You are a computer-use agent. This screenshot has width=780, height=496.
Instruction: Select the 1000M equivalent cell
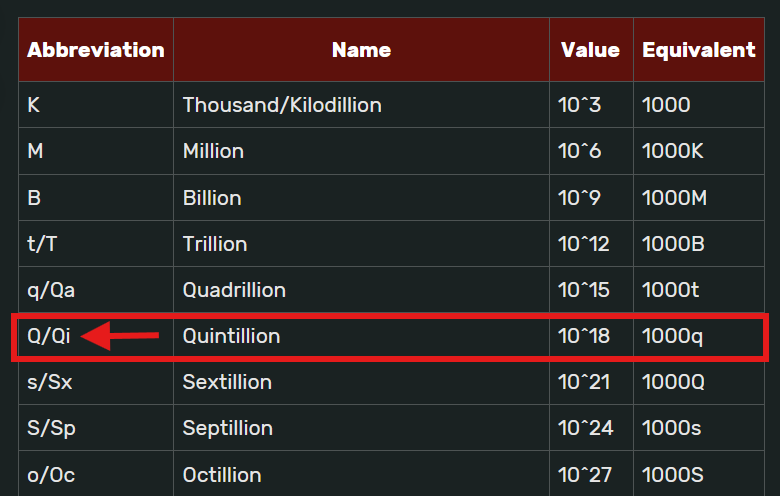675,198
